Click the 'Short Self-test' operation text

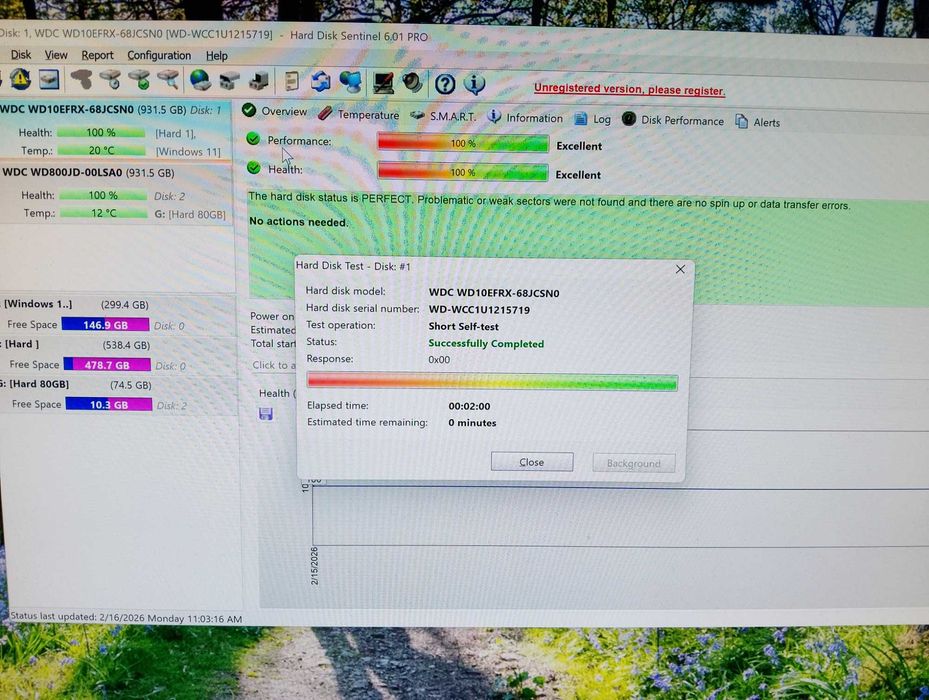tap(463, 326)
